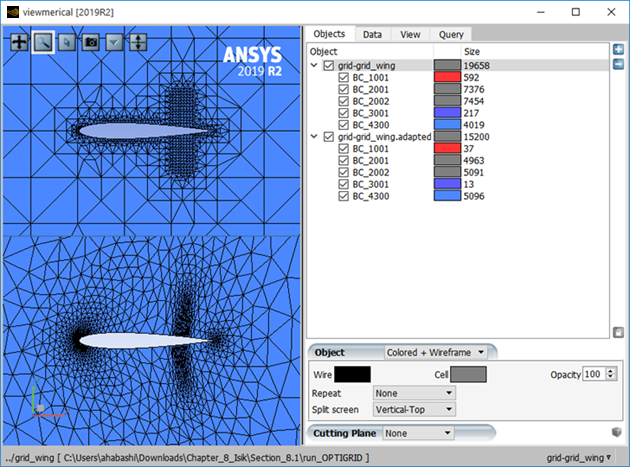Viewport: 630px width, 467px height.
Task: Open the Colored + Wireframe dropdown
Action: tap(436, 352)
